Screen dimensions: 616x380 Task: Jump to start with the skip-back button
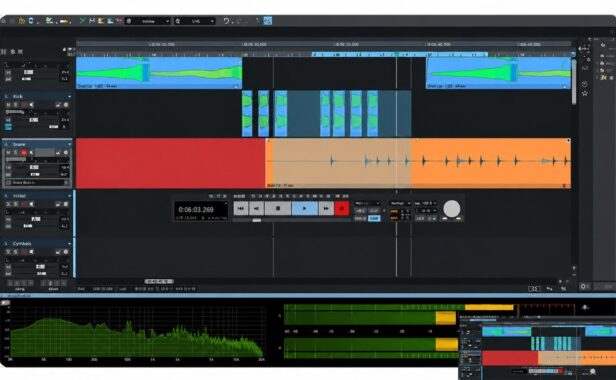241,208
